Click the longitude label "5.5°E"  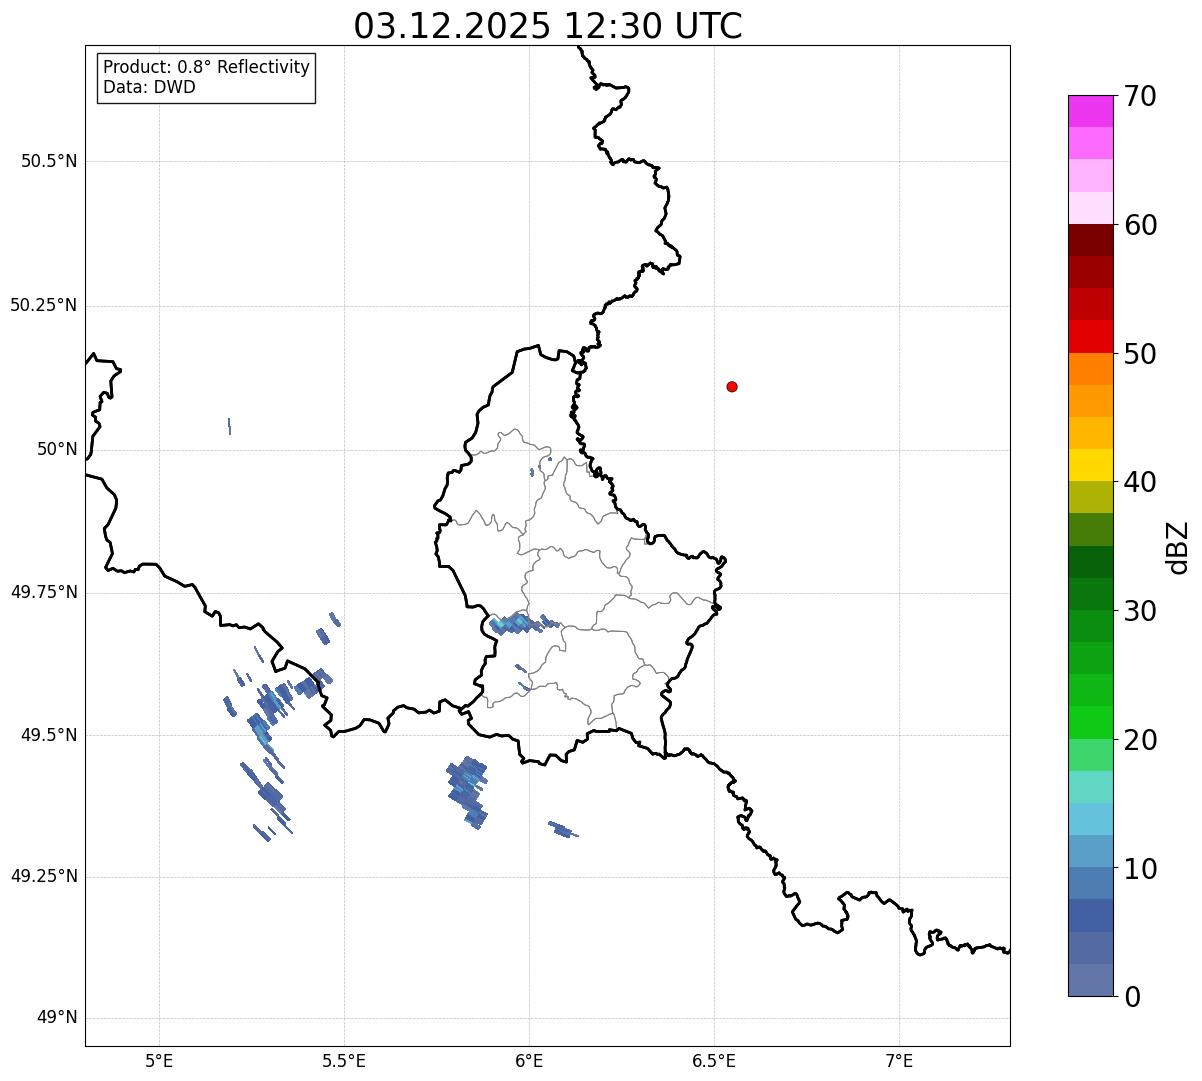pyautogui.click(x=344, y=1060)
